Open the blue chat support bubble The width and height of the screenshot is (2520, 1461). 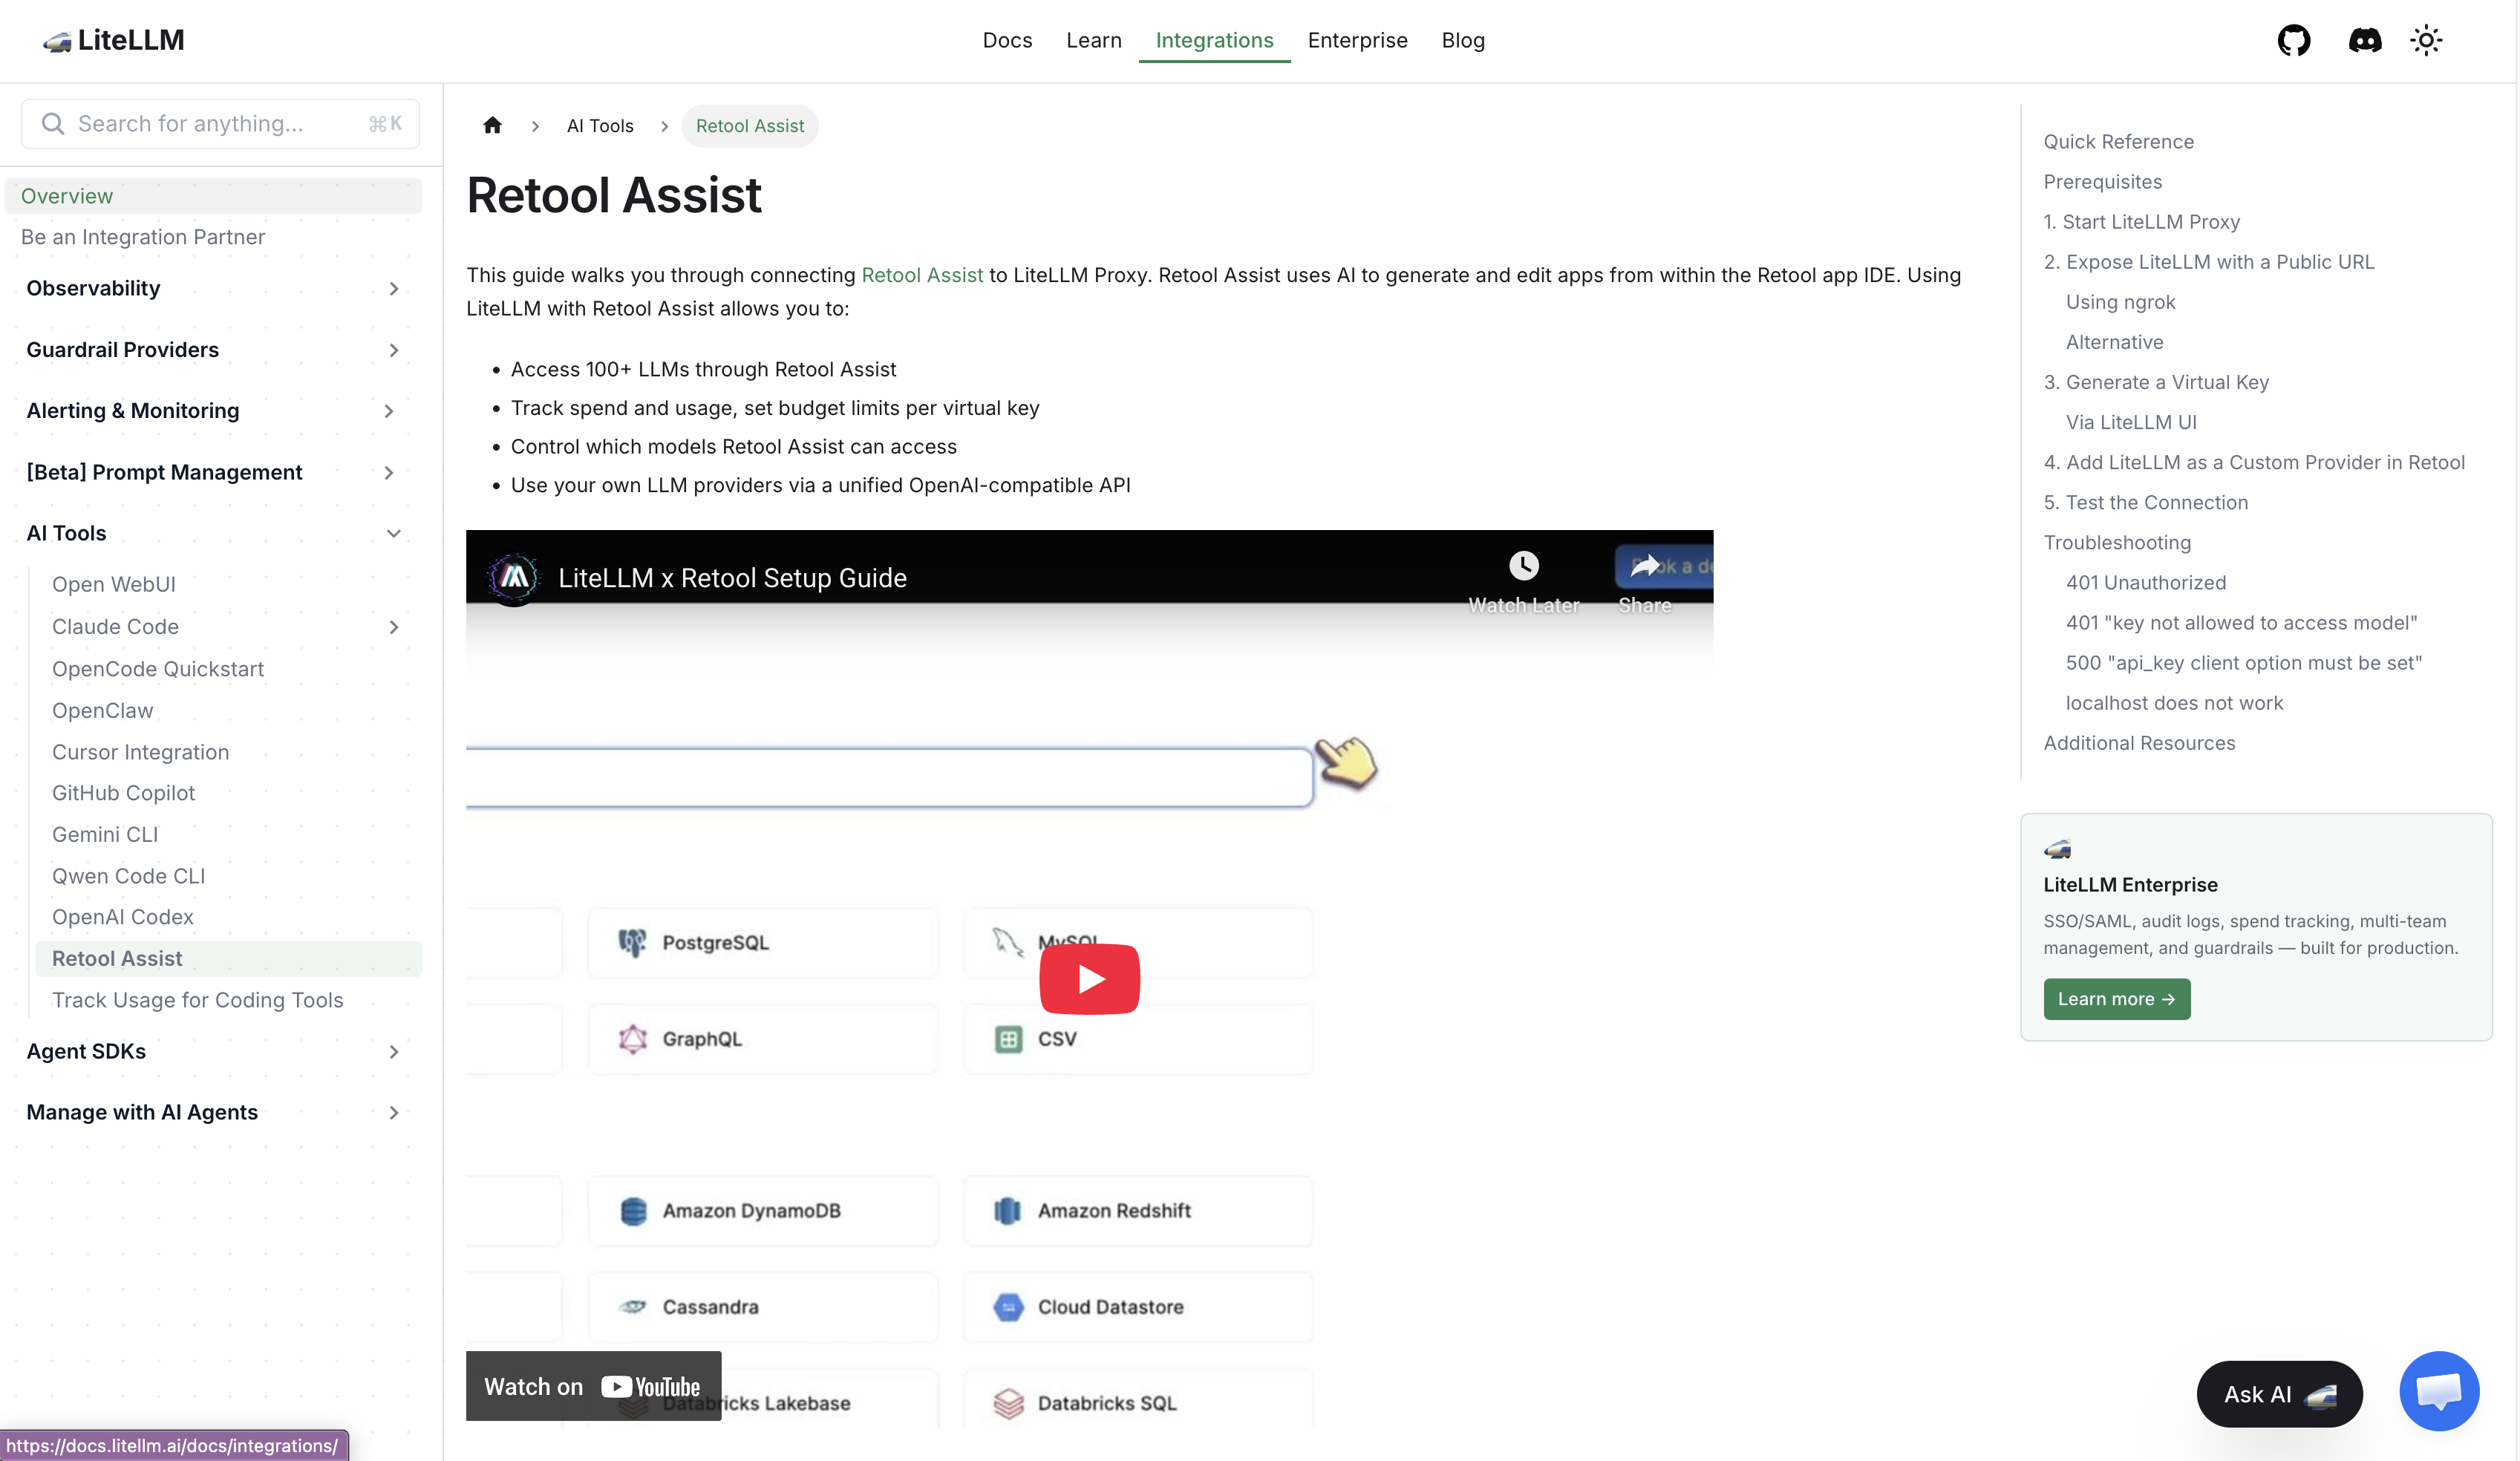point(2439,1391)
